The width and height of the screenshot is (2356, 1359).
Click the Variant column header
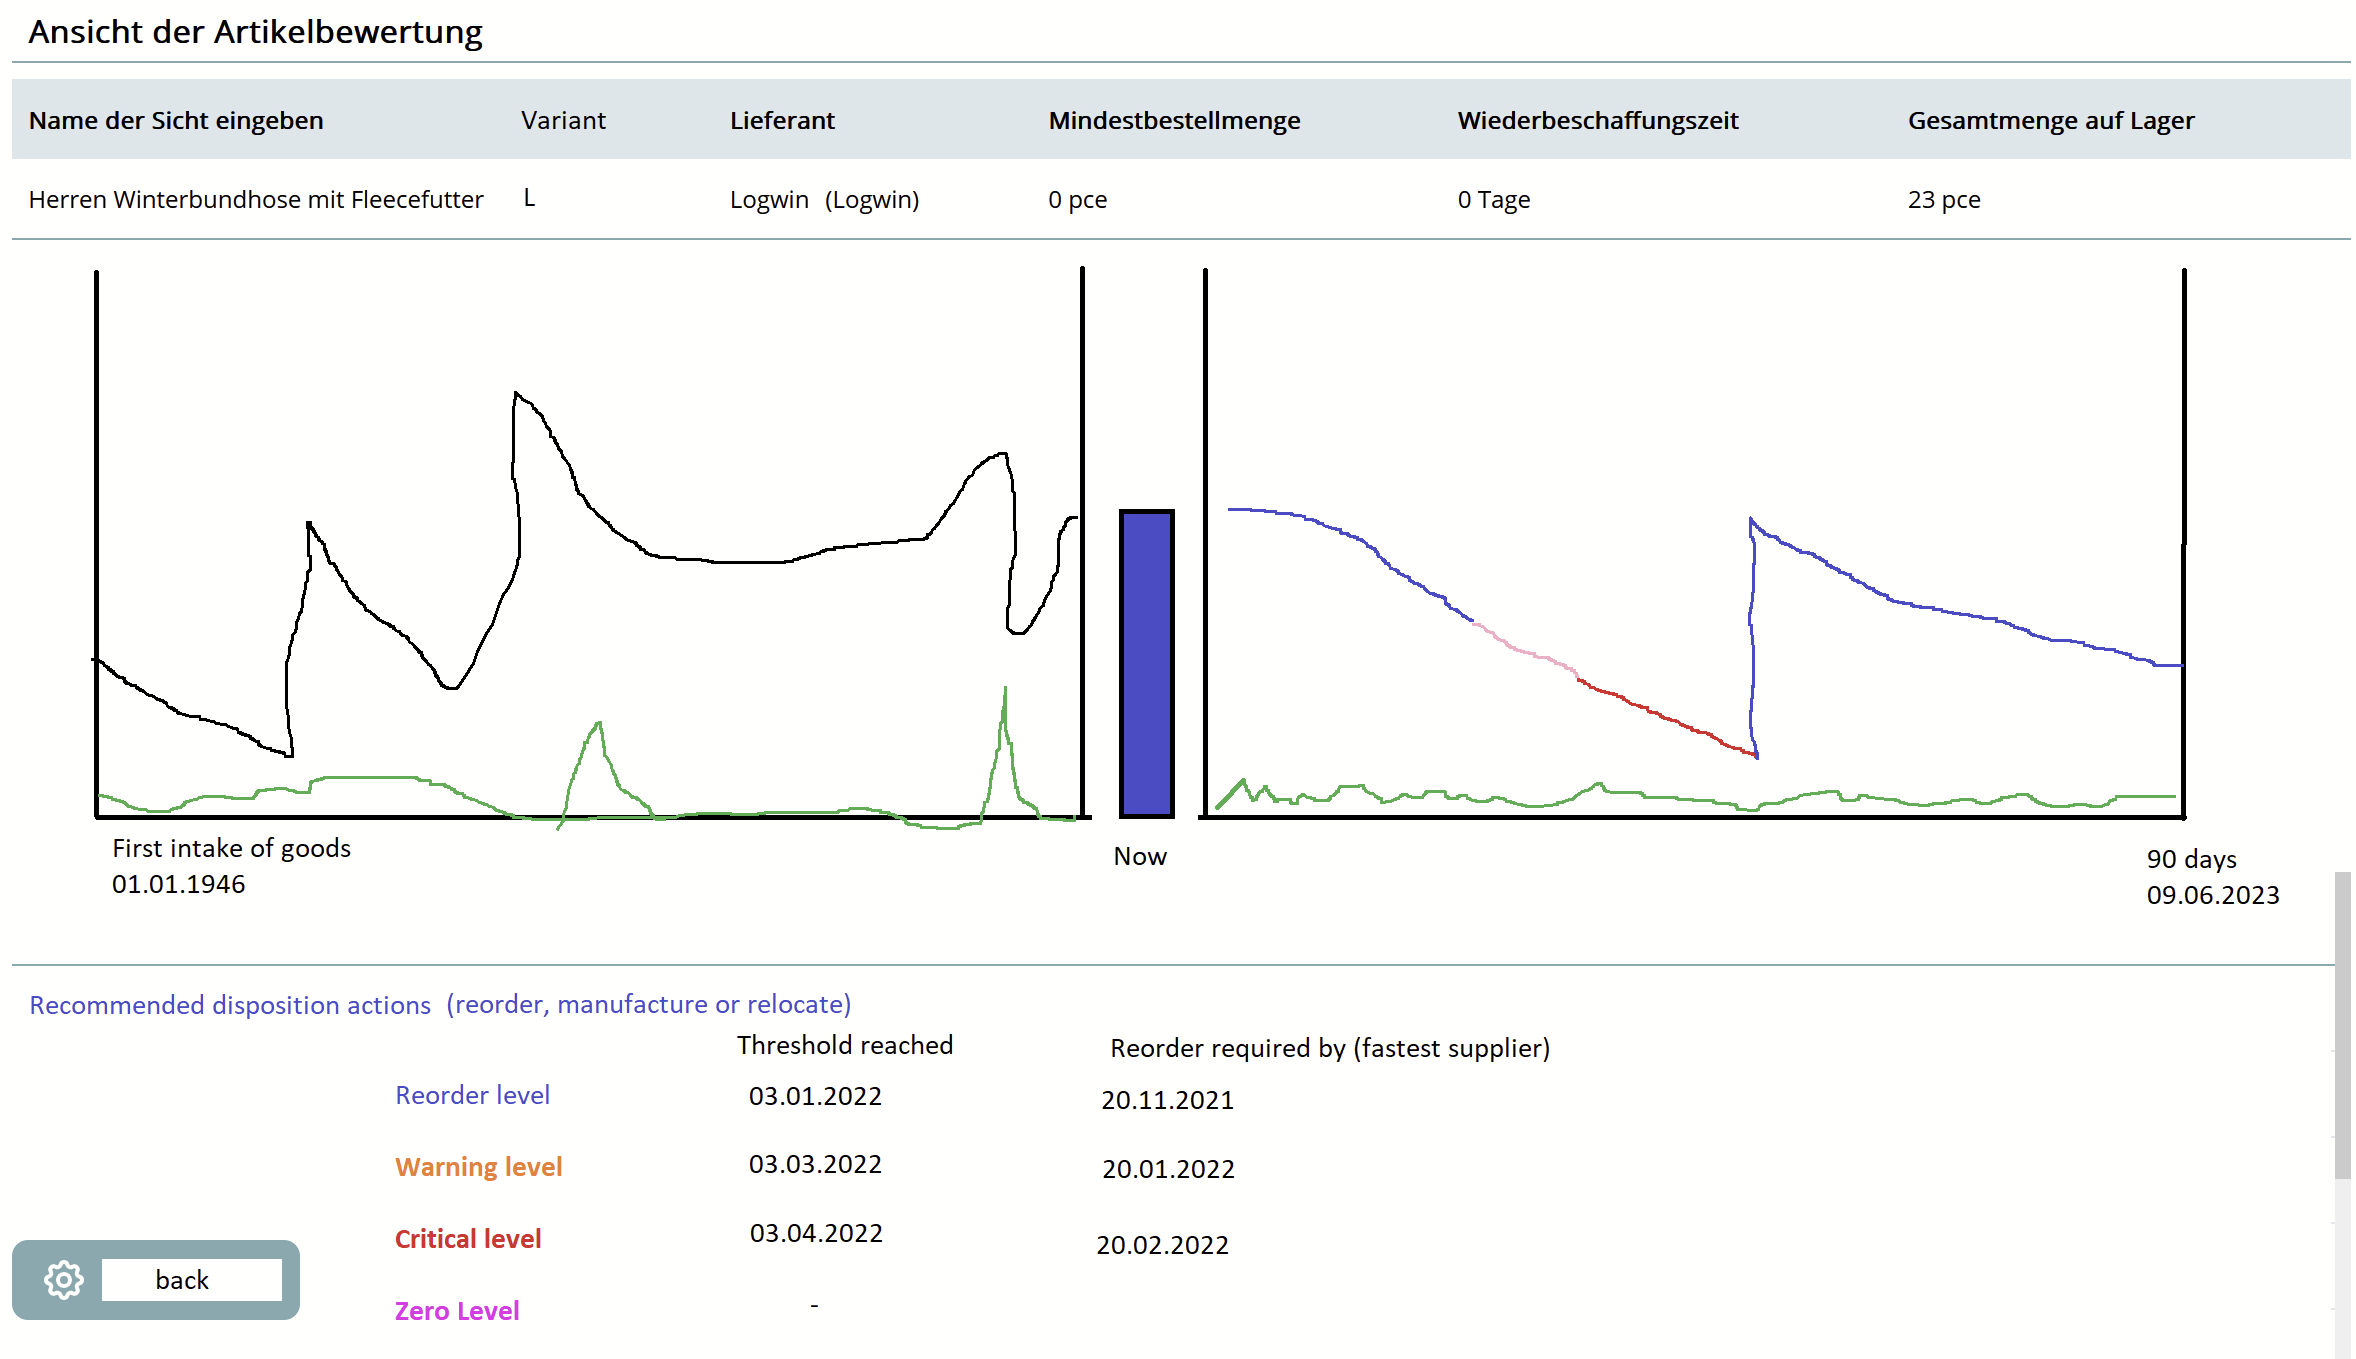(x=563, y=121)
